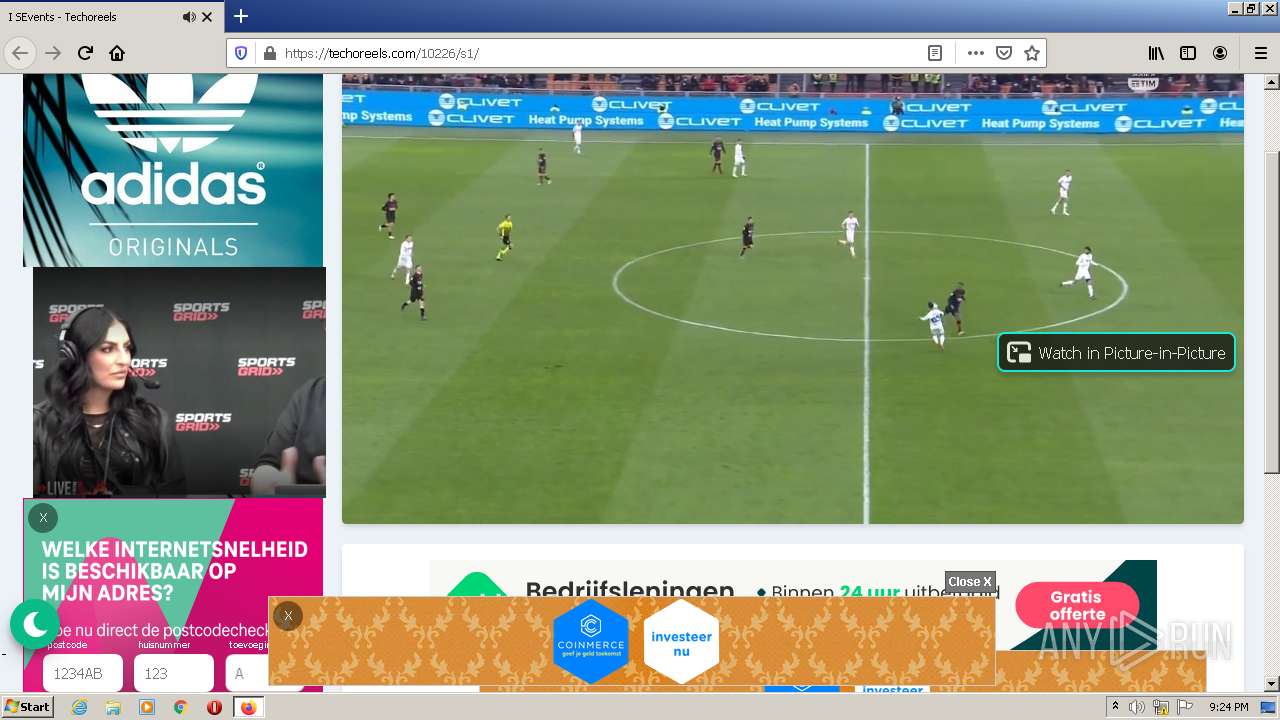Open a new tab with plus button
1280x720 pixels.
tap(241, 16)
